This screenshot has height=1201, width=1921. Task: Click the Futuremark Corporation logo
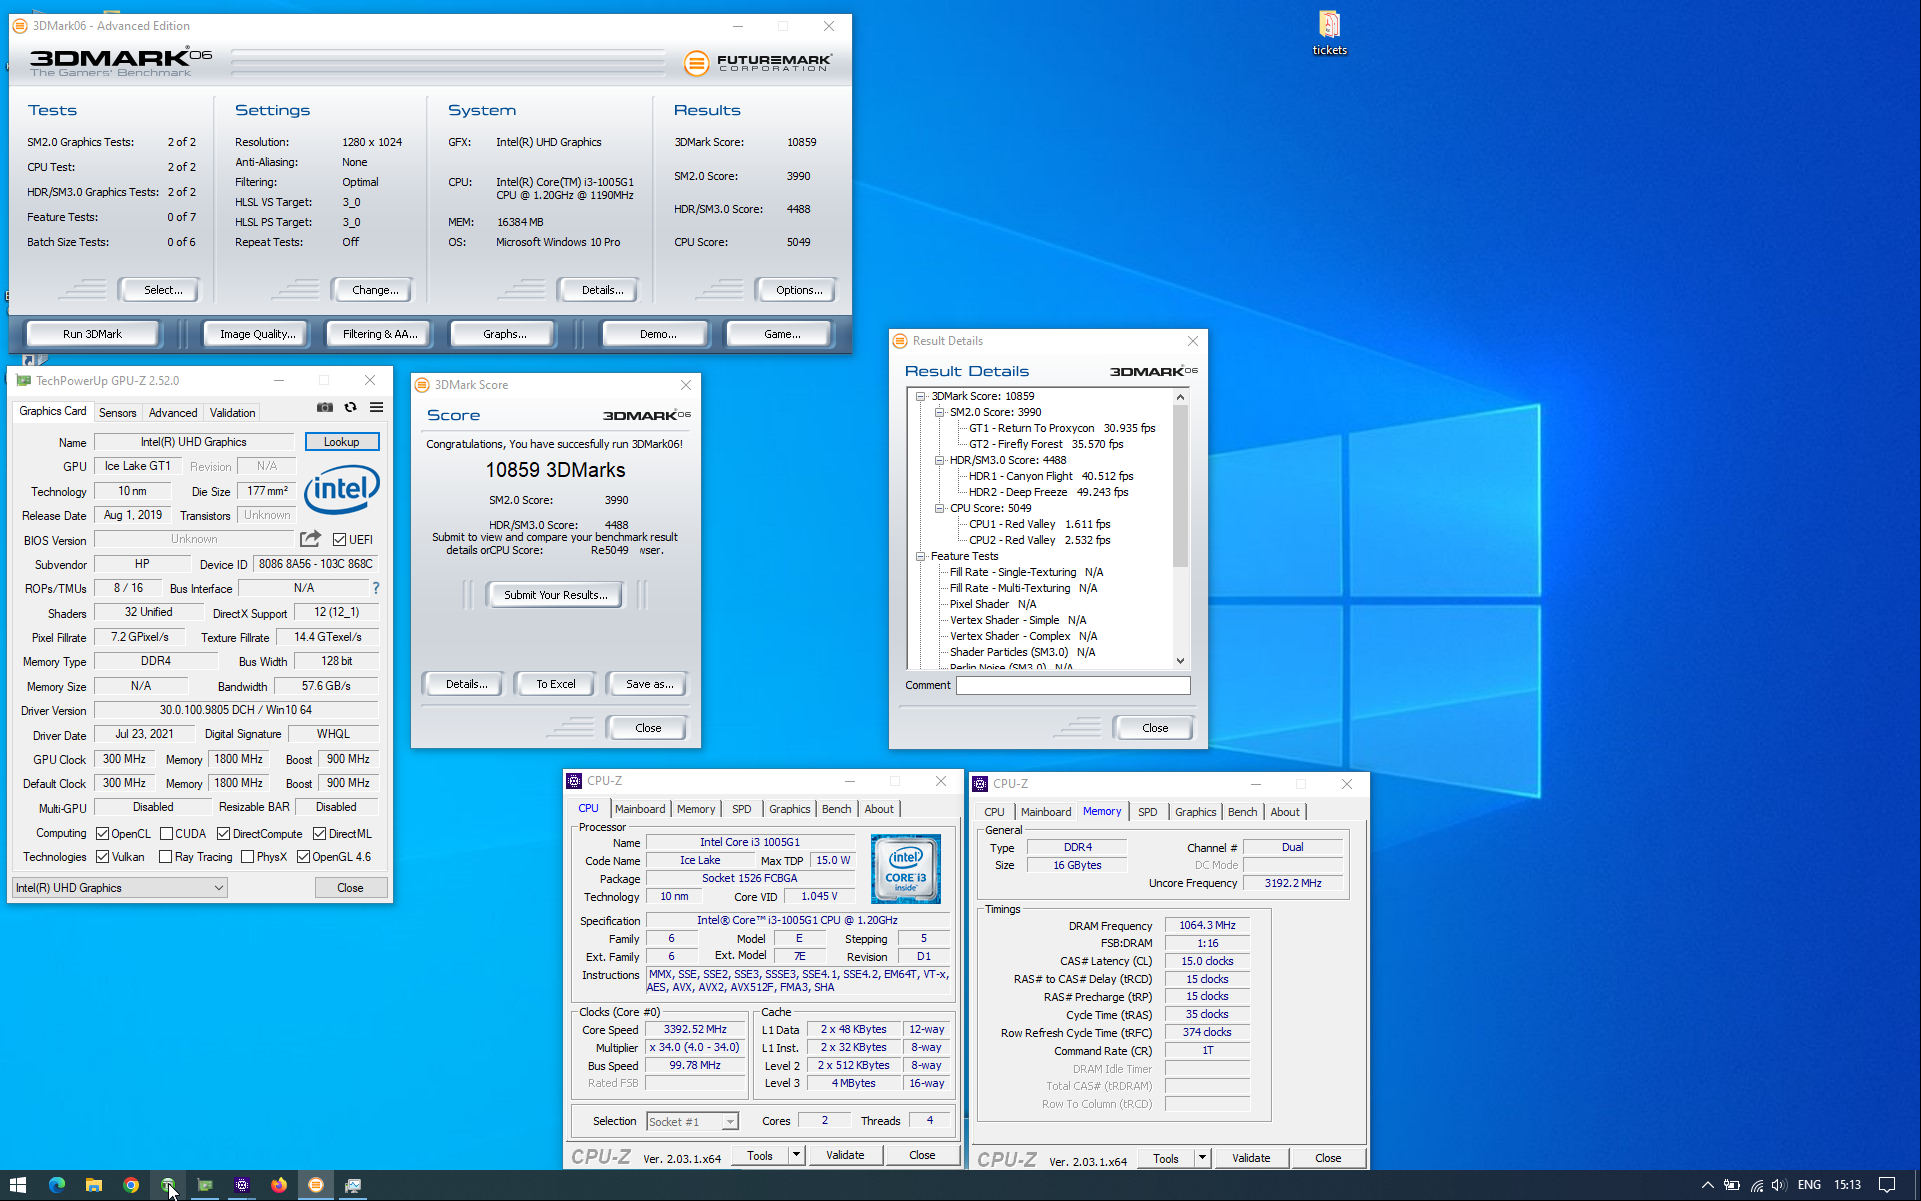point(758,63)
